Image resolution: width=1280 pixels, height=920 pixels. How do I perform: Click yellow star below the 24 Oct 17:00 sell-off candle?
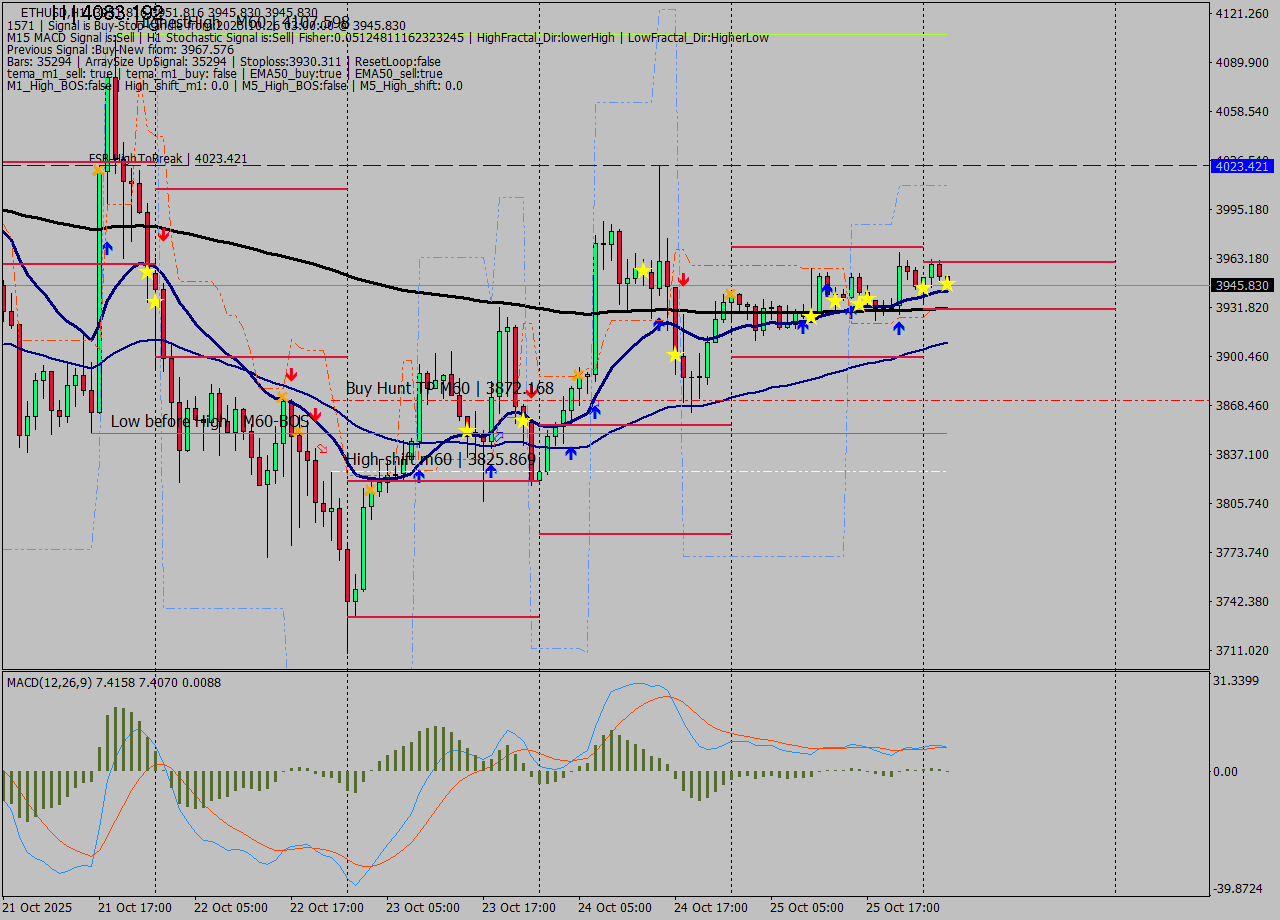pos(675,354)
